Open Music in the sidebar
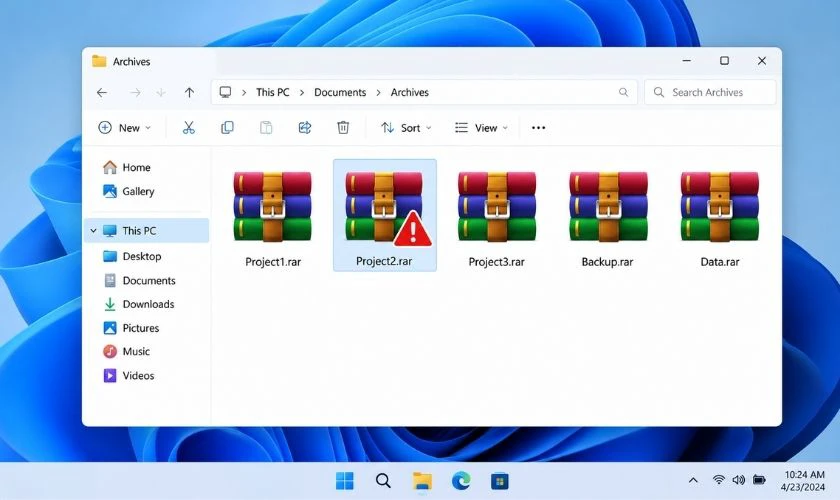The image size is (840, 500). [x=126, y=352]
